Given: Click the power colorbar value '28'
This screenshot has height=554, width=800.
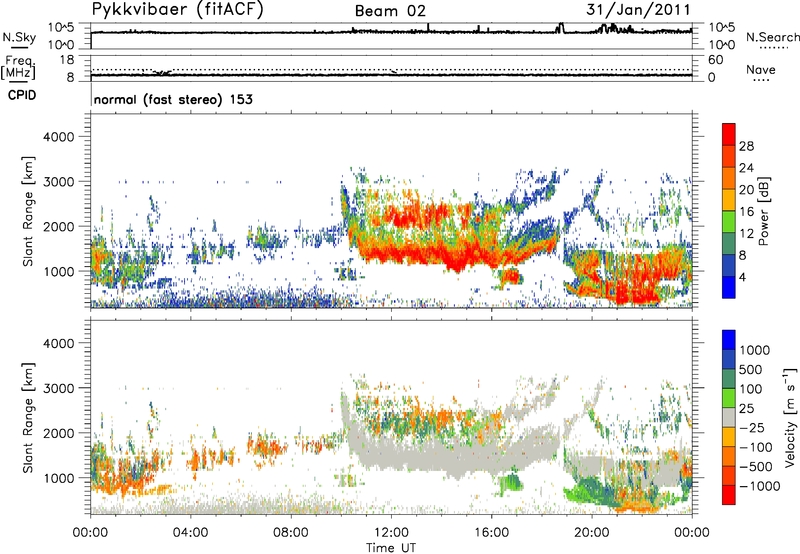Looking at the screenshot, I should 746,146.
